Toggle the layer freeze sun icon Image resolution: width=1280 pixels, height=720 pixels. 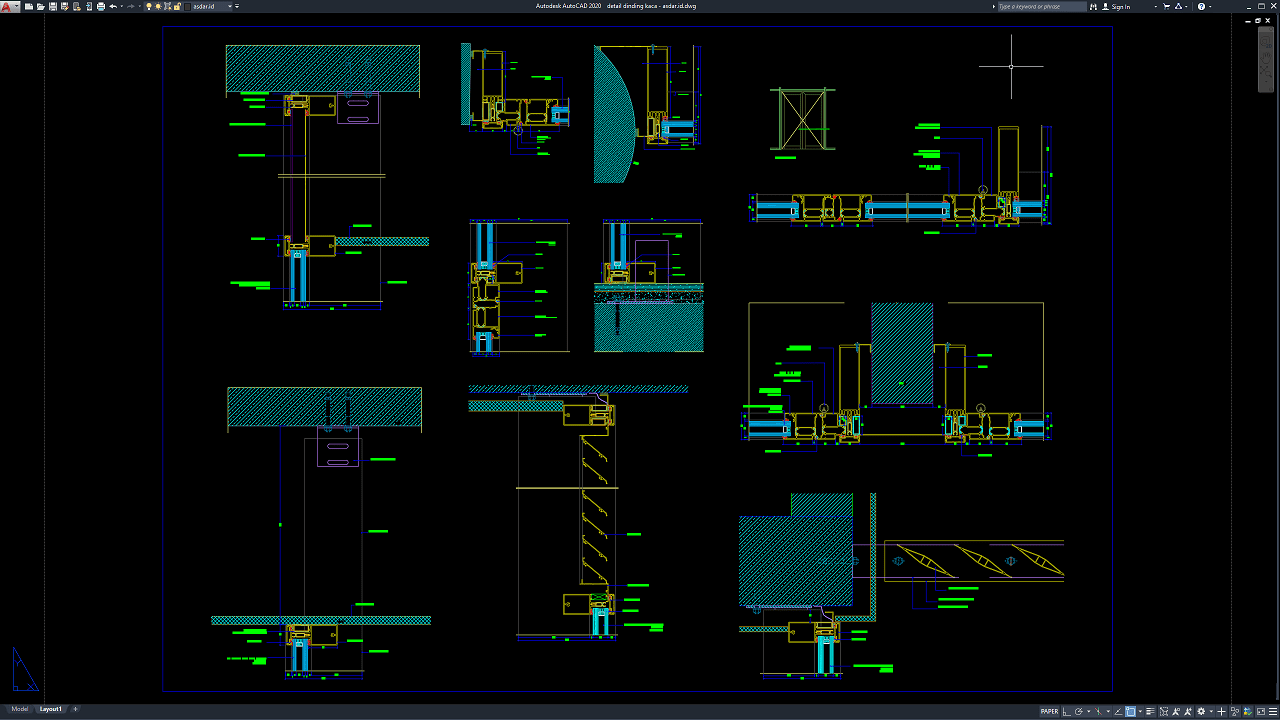[x=158, y=6]
